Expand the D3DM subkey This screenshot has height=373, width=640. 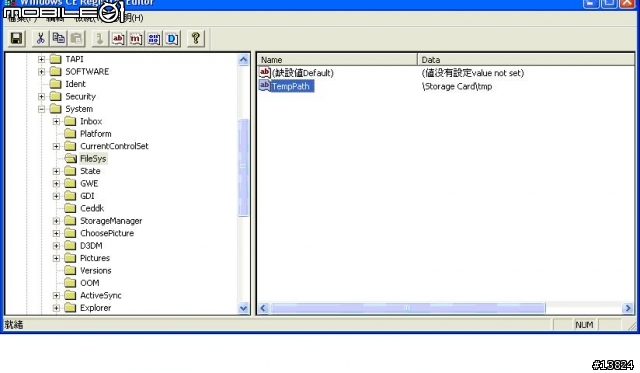point(56,246)
